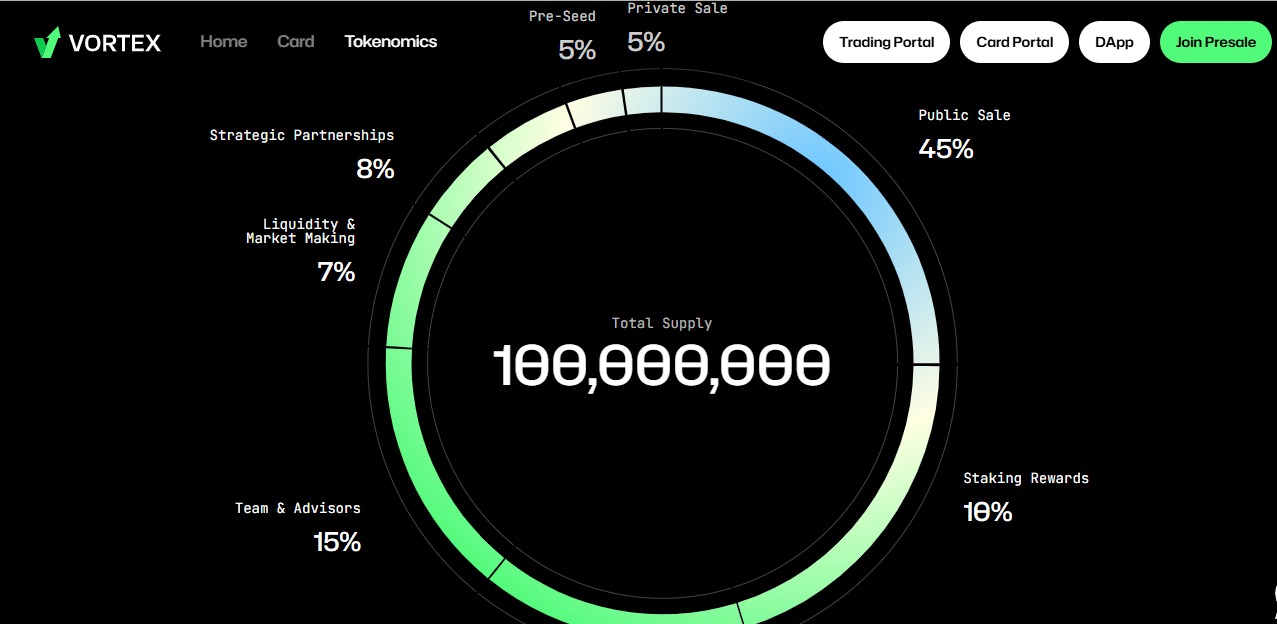Select Liquidity & Market Making label
Viewport: 1277px width, 624px height.
point(301,231)
